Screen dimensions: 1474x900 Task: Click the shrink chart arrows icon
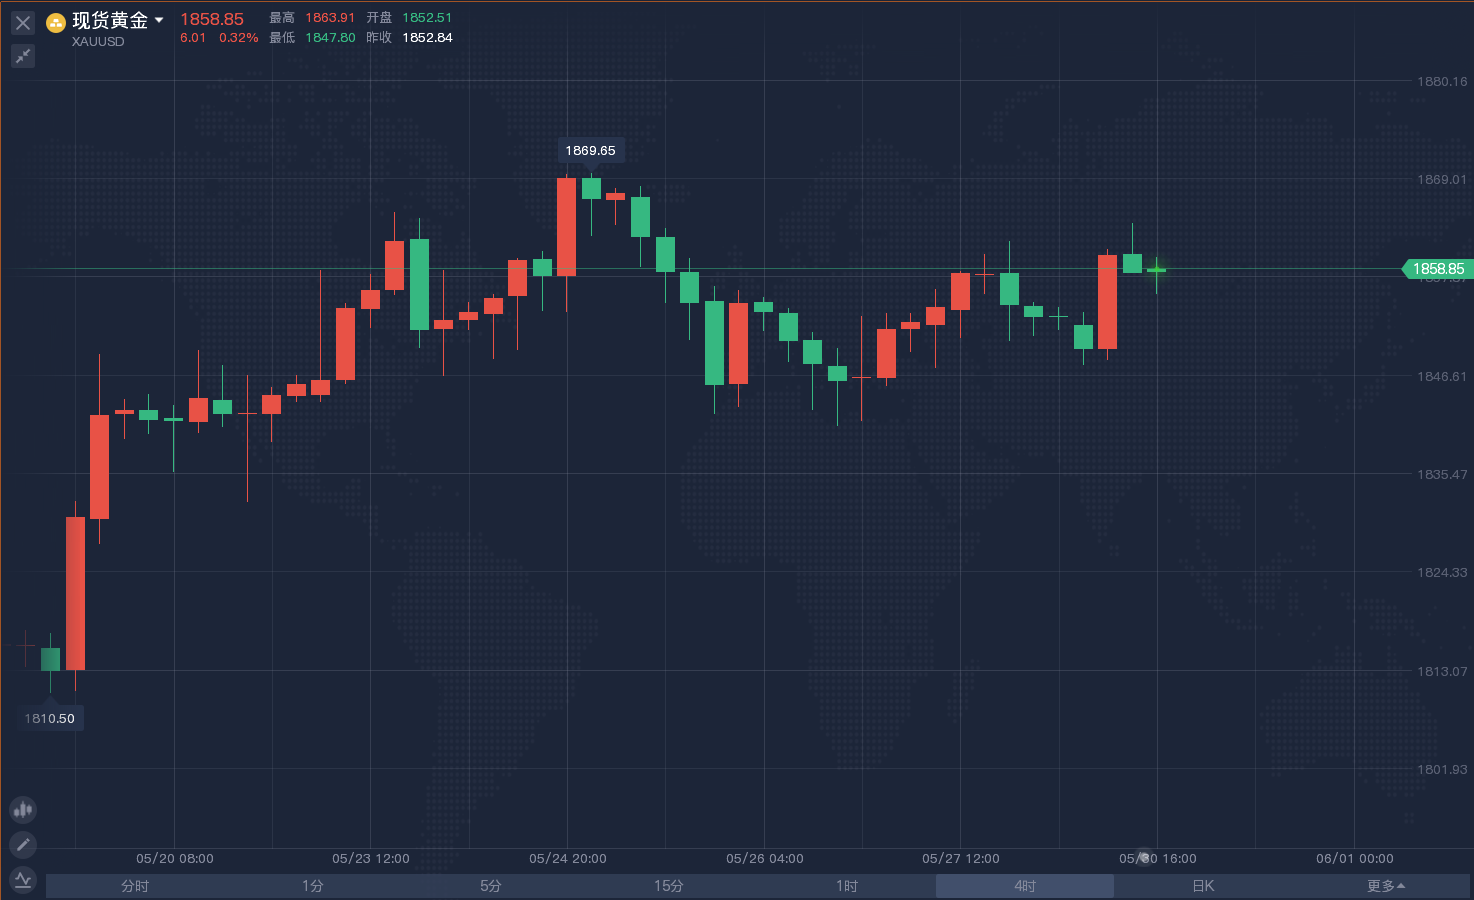pyautogui.click(x=23, y=56)
